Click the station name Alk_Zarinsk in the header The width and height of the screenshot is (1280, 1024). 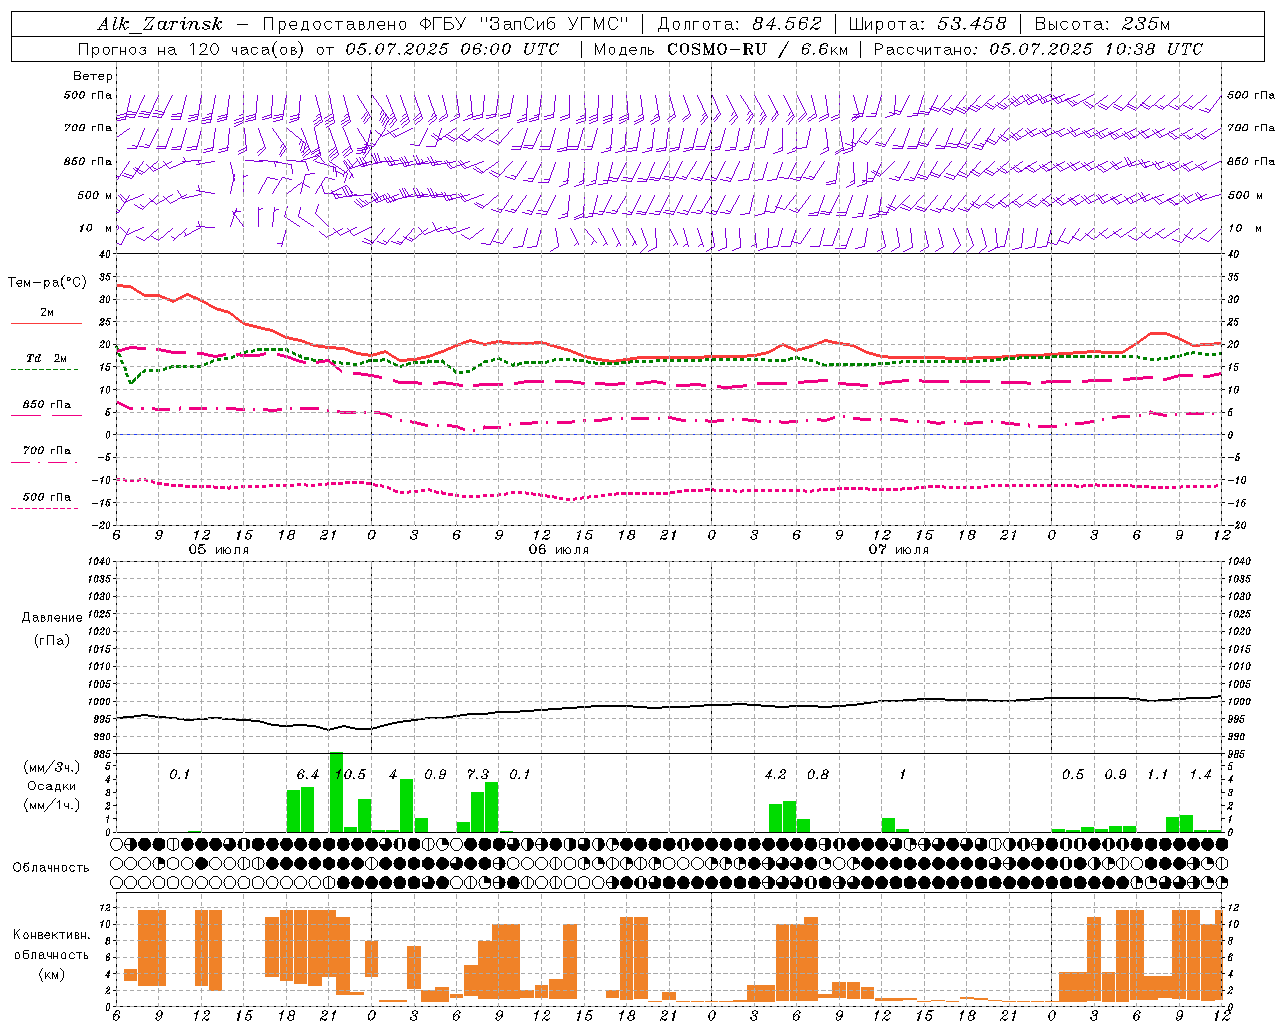[x=160, y=24]
